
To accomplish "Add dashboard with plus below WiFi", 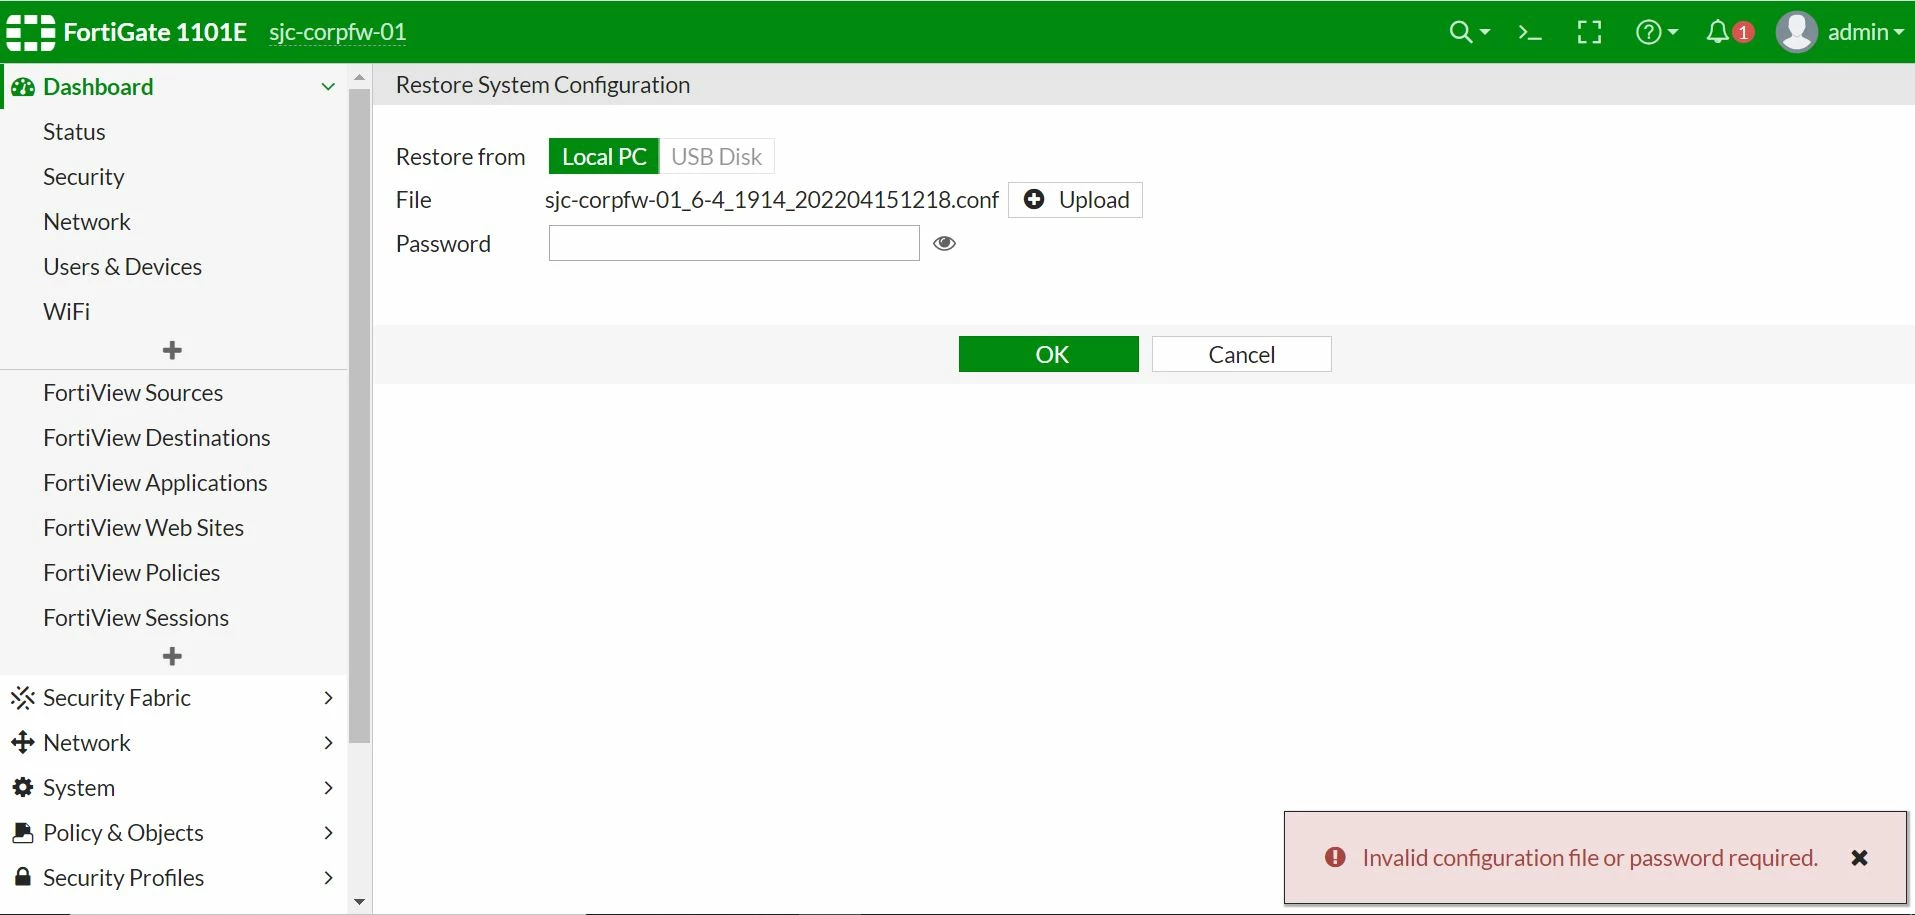I will (x=172, y=350).
